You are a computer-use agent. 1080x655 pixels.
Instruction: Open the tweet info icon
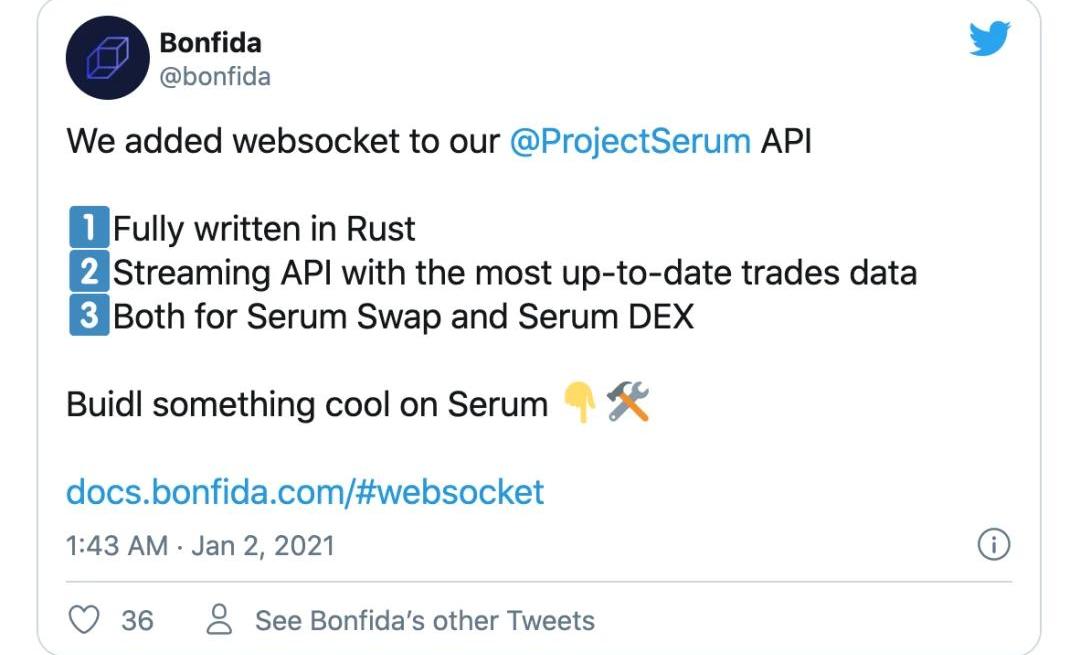(x=993, y=545)
